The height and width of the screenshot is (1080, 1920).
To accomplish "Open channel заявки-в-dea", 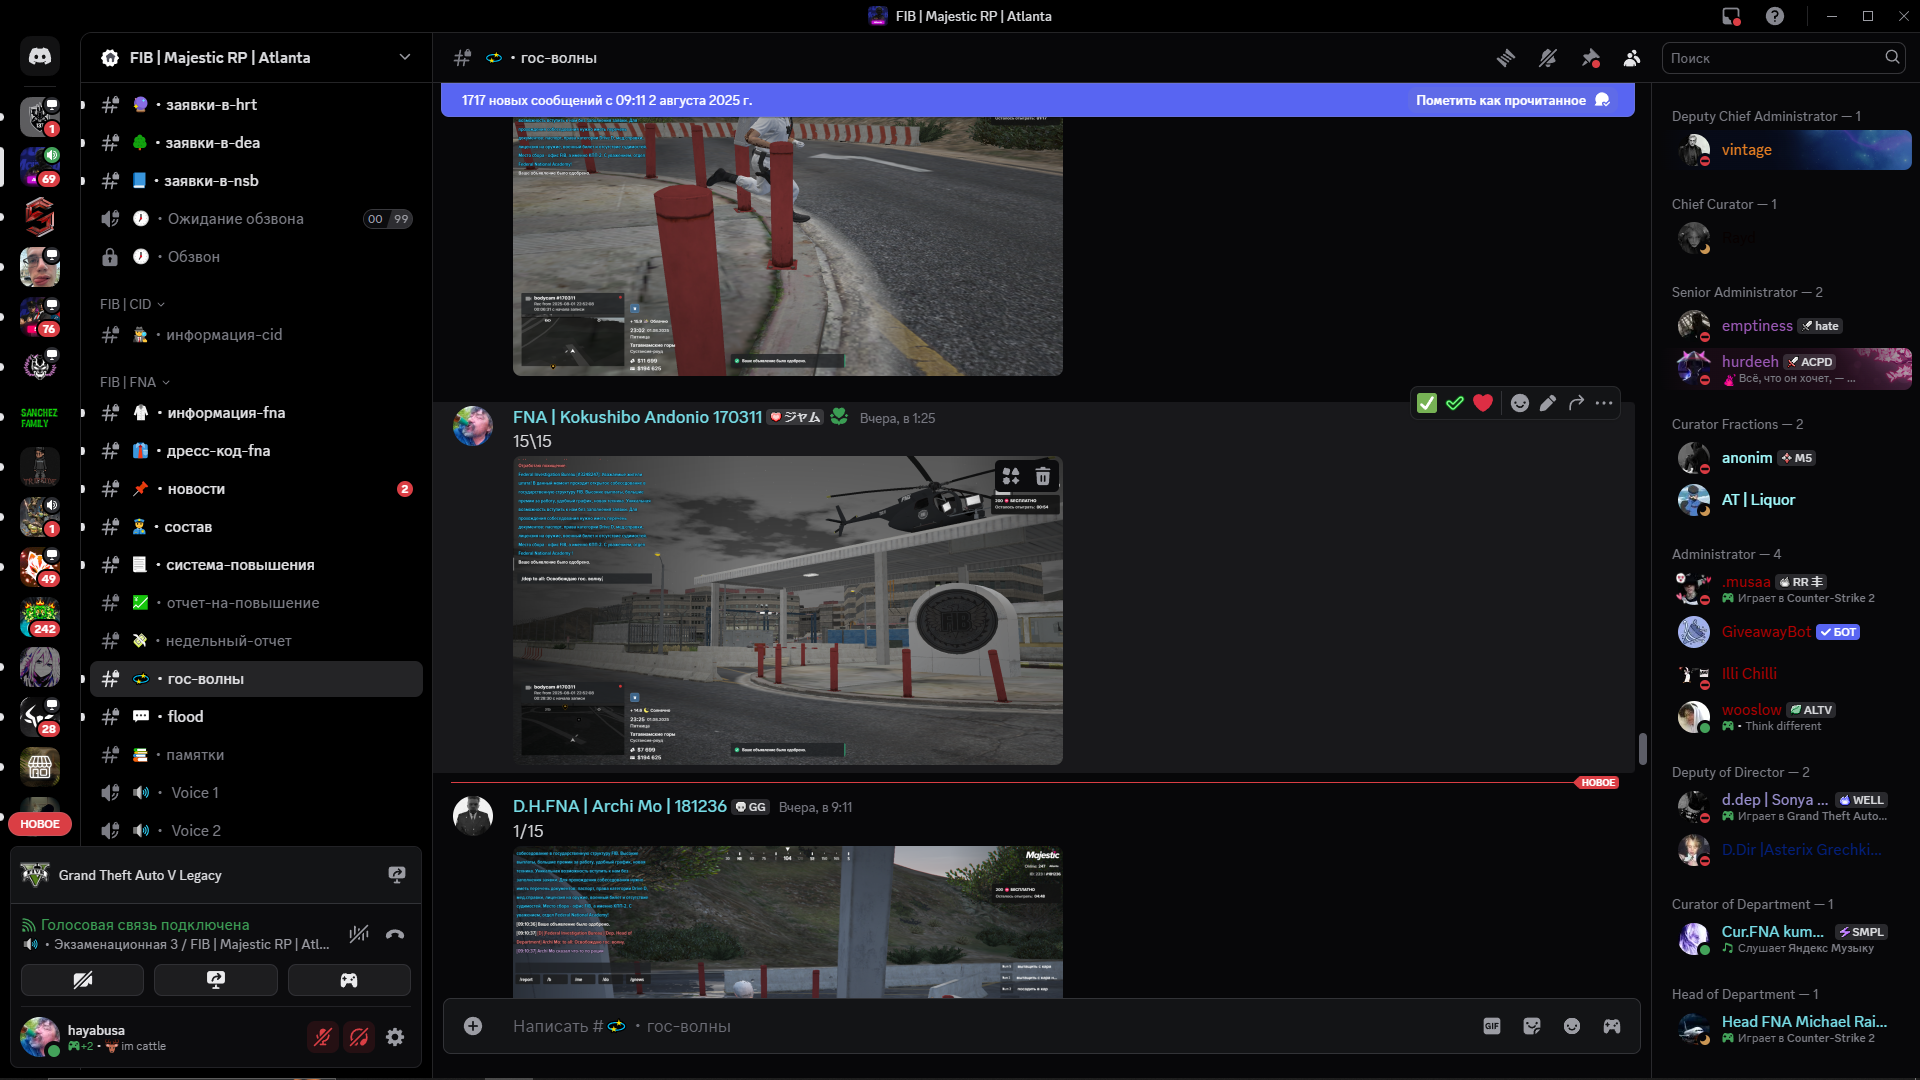I will point(256,142).
